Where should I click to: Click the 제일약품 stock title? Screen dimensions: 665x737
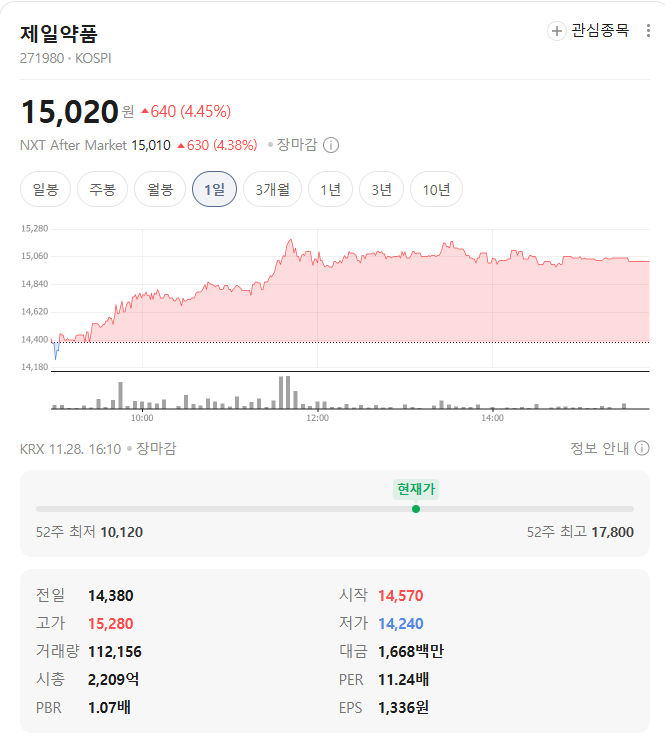coord(59,33)
